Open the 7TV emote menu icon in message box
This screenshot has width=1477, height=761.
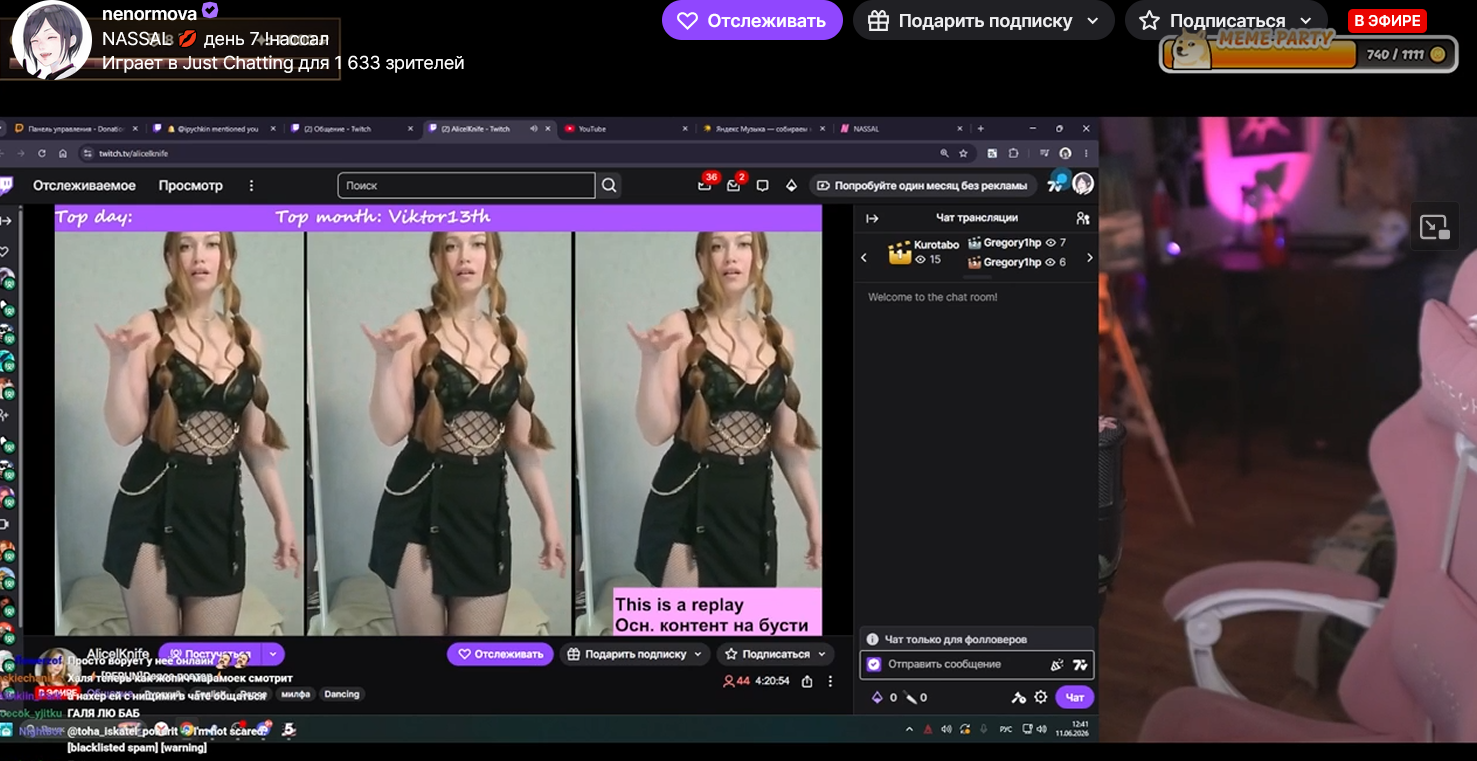coord(1079,664)
